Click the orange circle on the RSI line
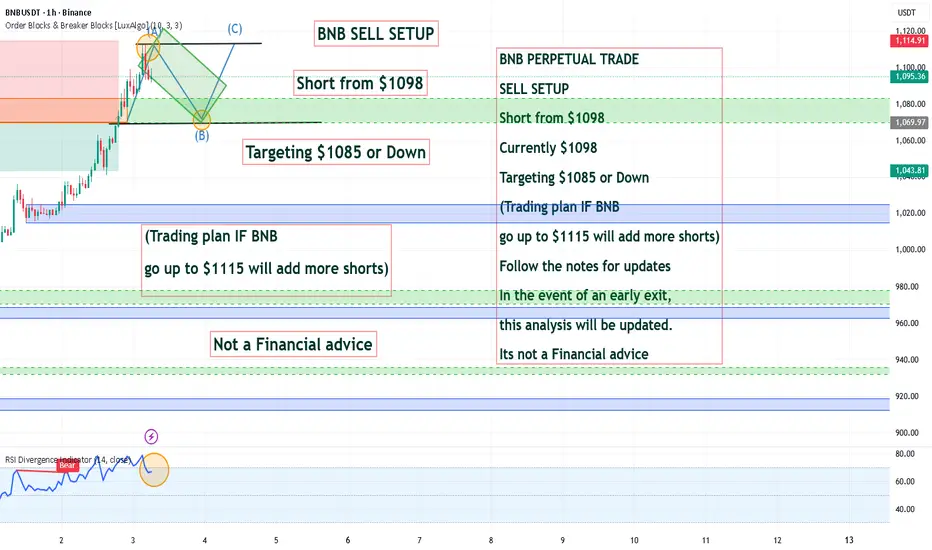Image resolution: width=932 pixels, height=550 pixels. coord(153,470)
